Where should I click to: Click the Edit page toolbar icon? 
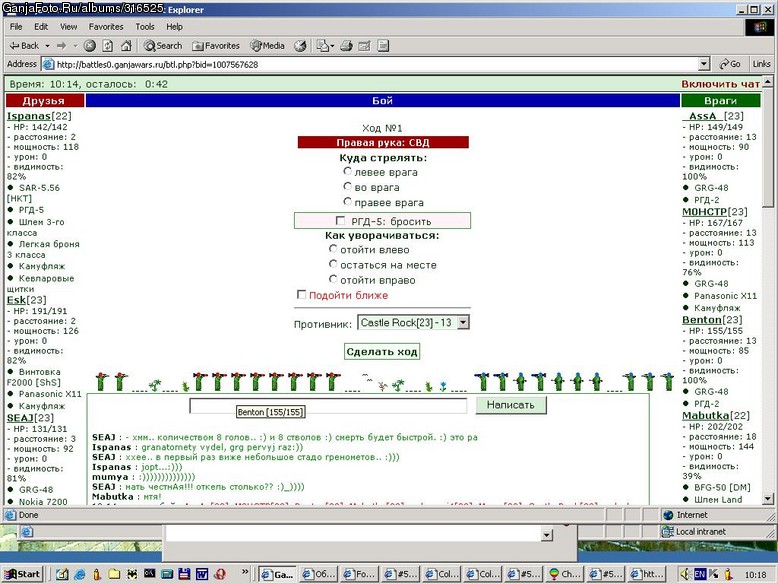pos(365,46)
